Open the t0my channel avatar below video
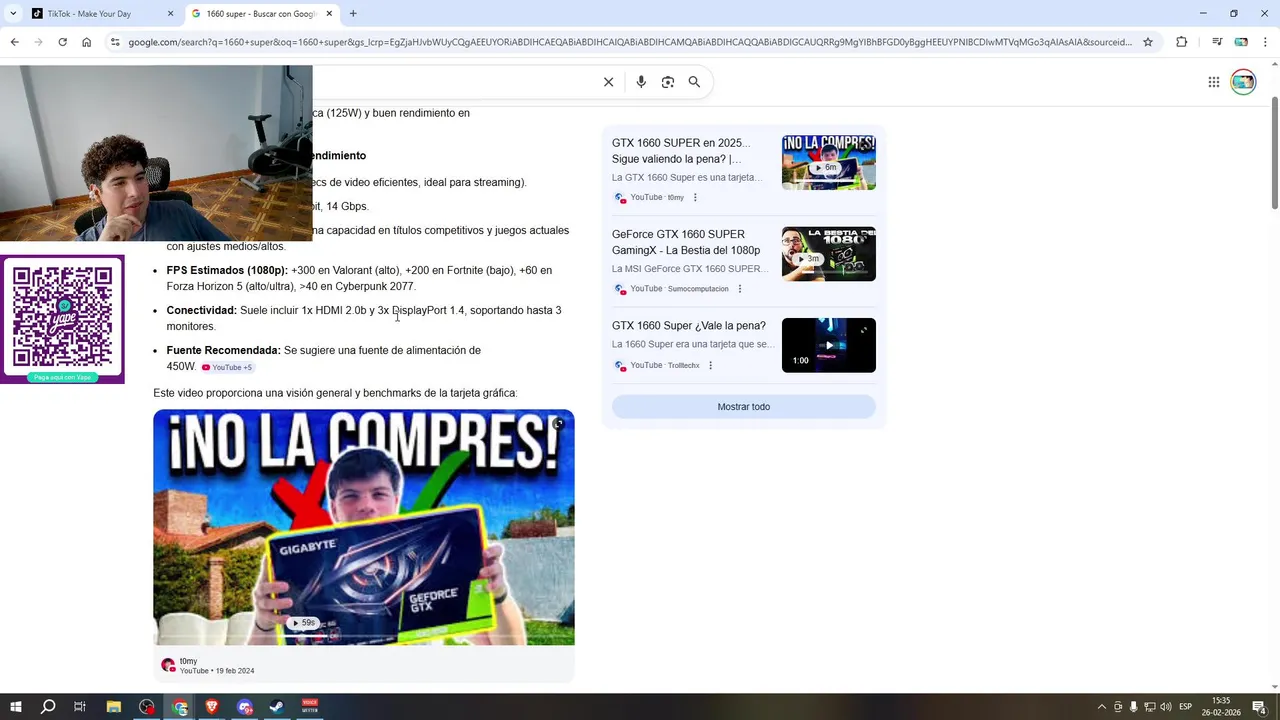 coord(168,665)
